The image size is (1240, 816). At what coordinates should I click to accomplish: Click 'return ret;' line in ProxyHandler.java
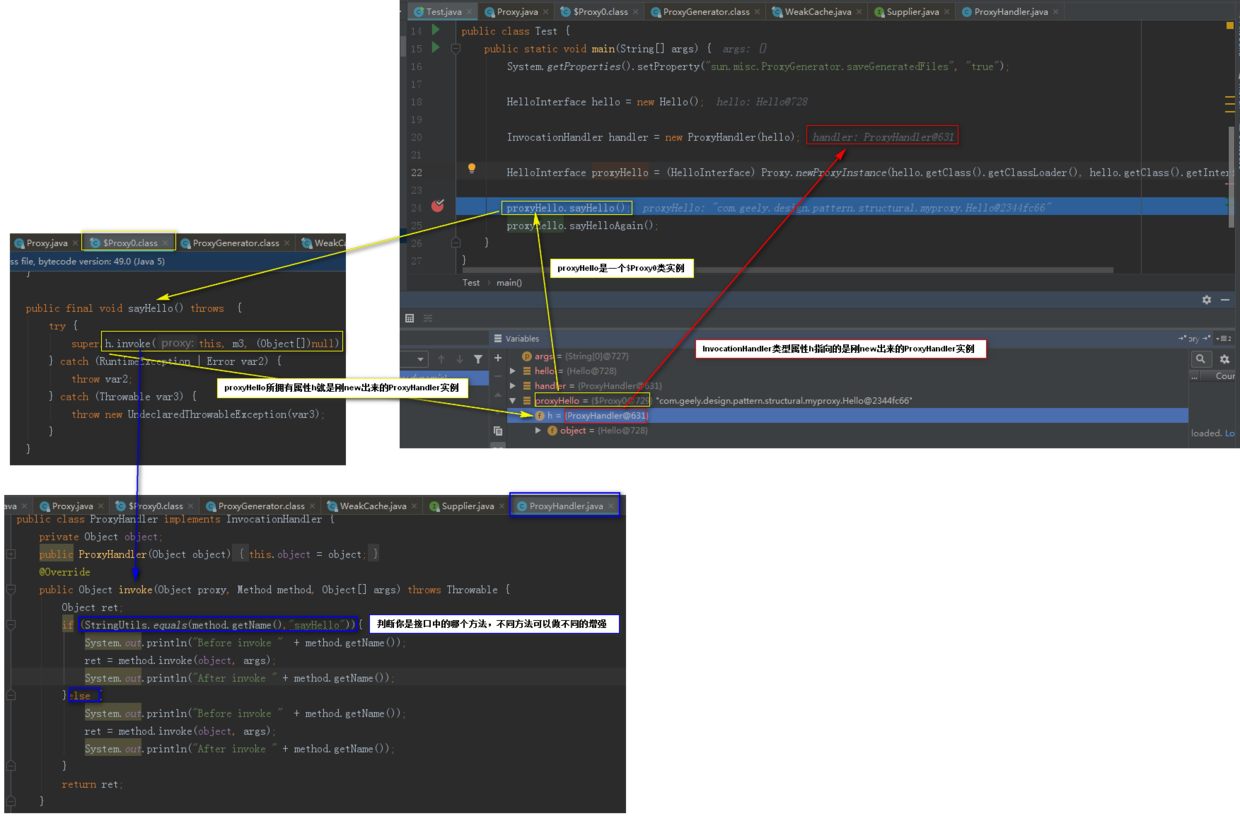[x=91, y=784]
